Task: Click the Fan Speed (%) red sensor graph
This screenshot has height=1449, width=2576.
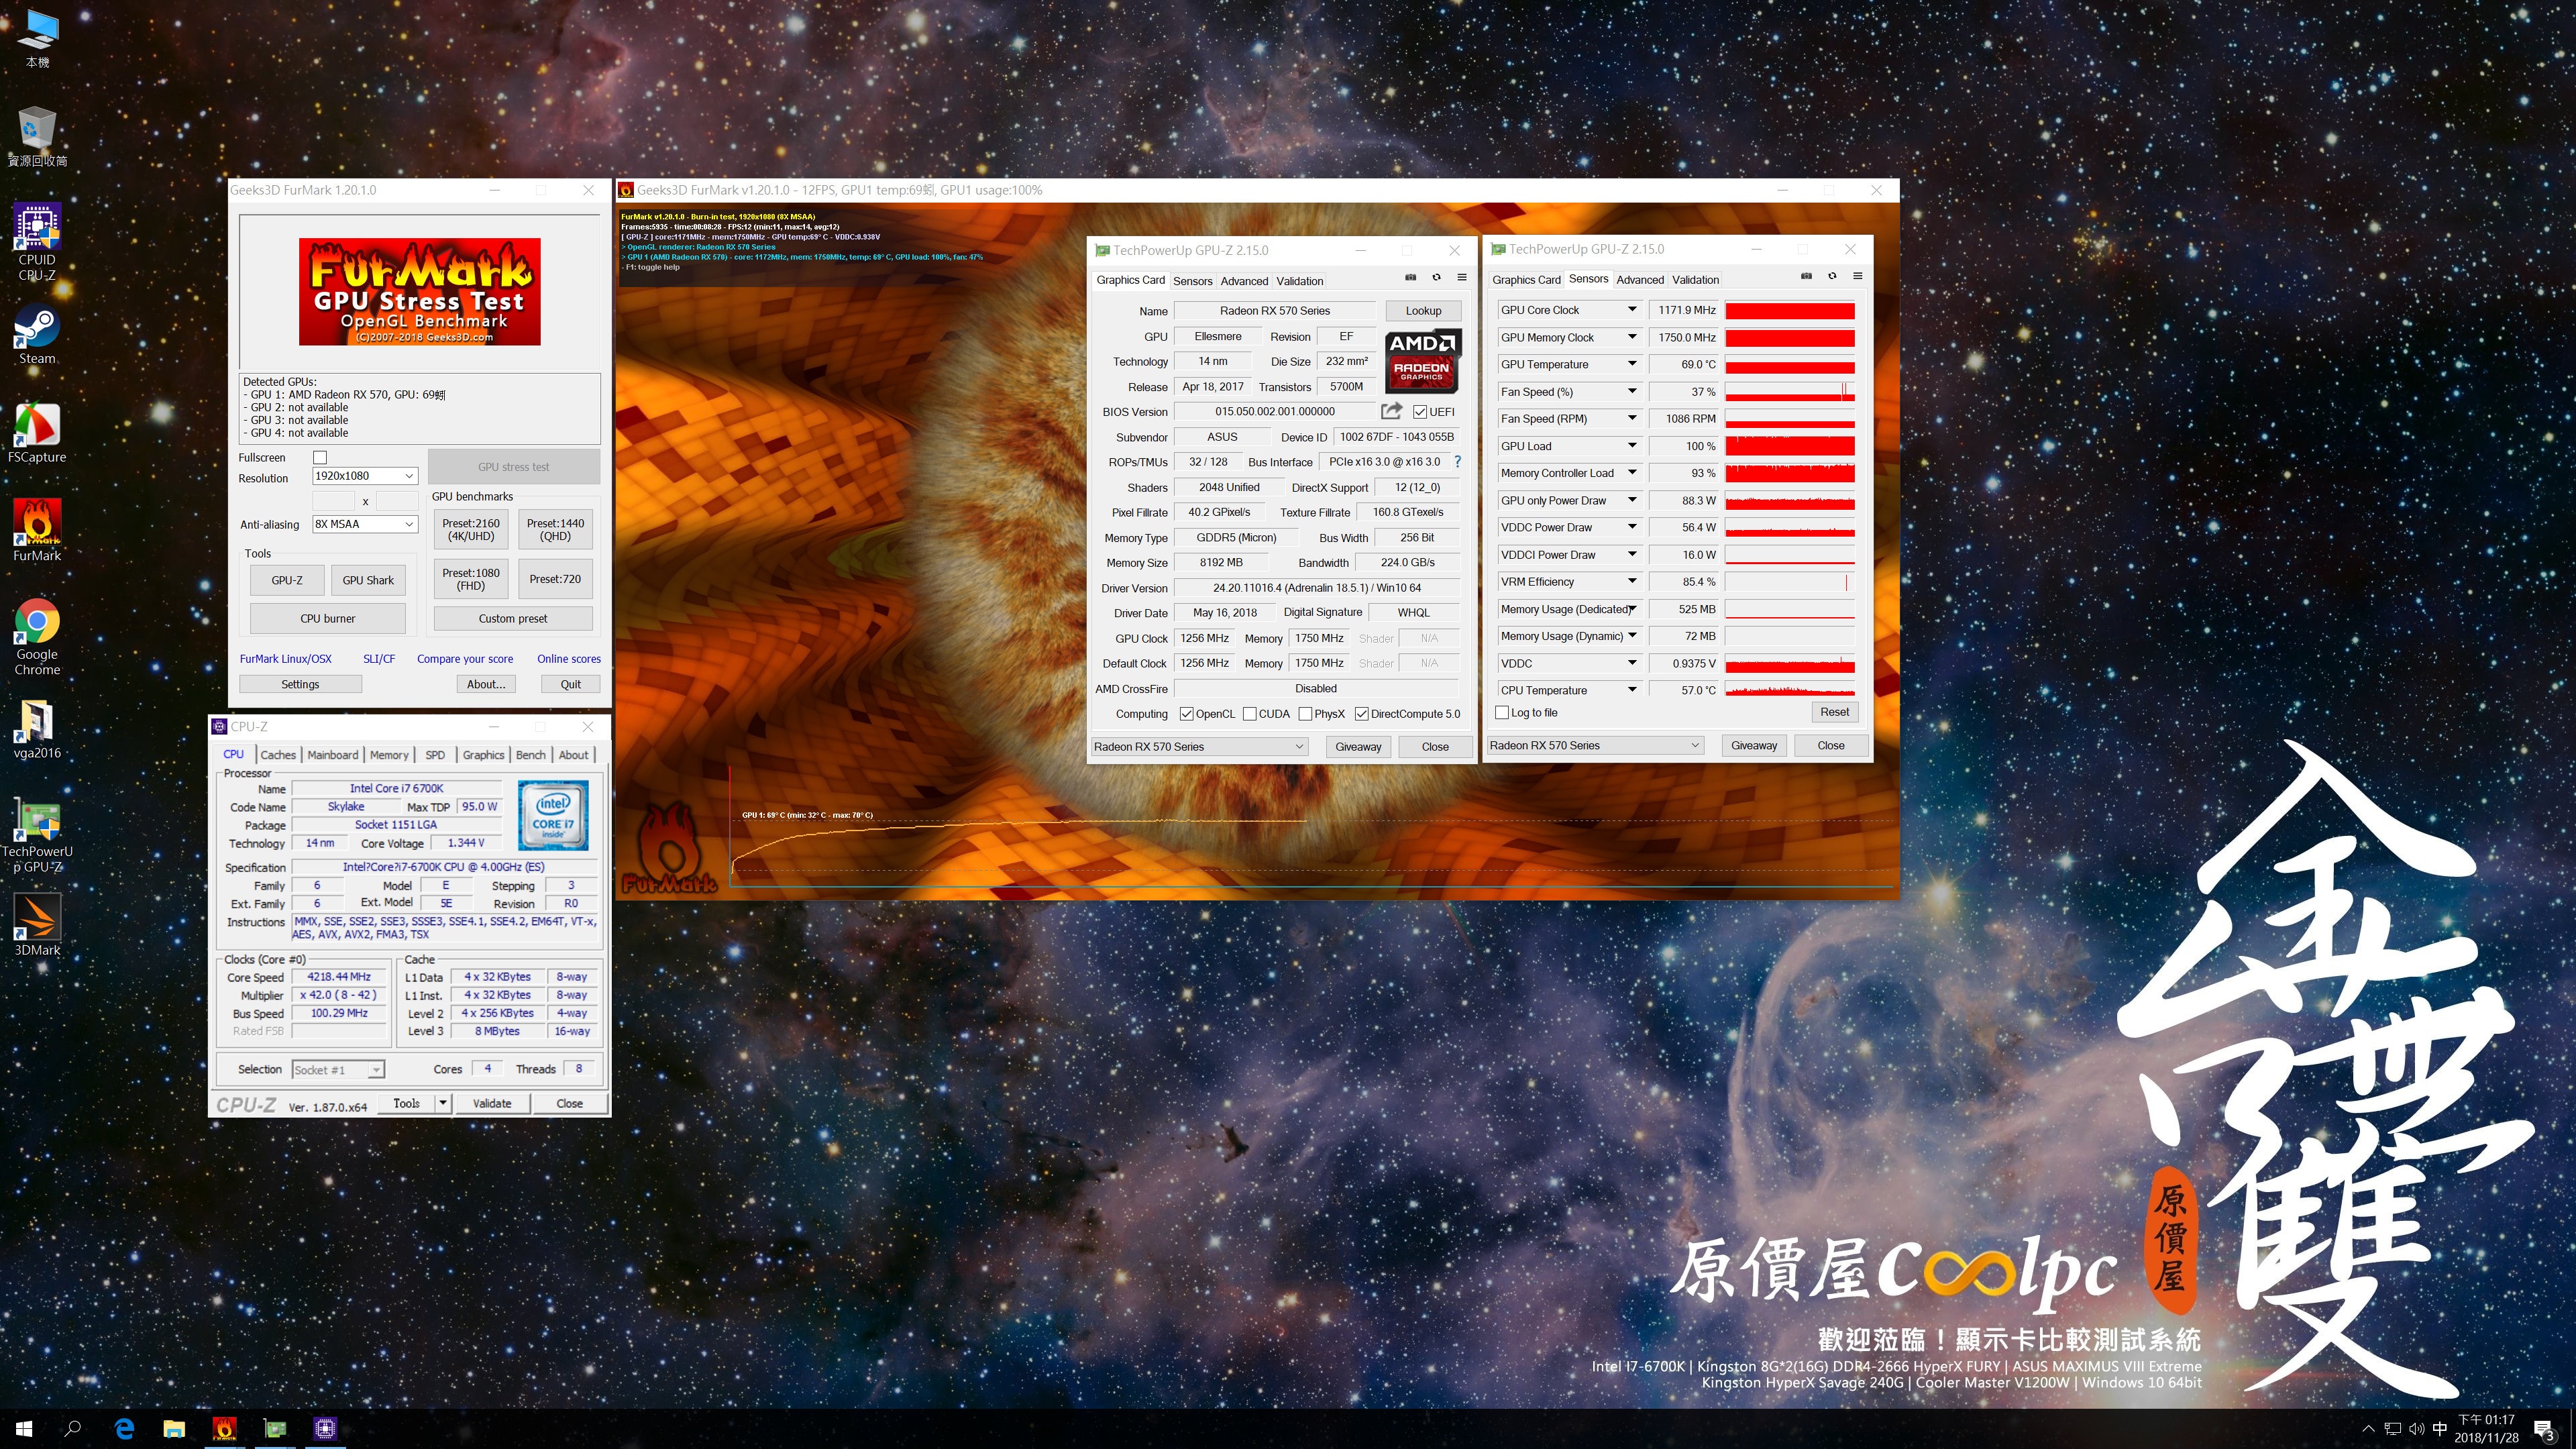Action: pyautogui.click(x=1790, y=392)
